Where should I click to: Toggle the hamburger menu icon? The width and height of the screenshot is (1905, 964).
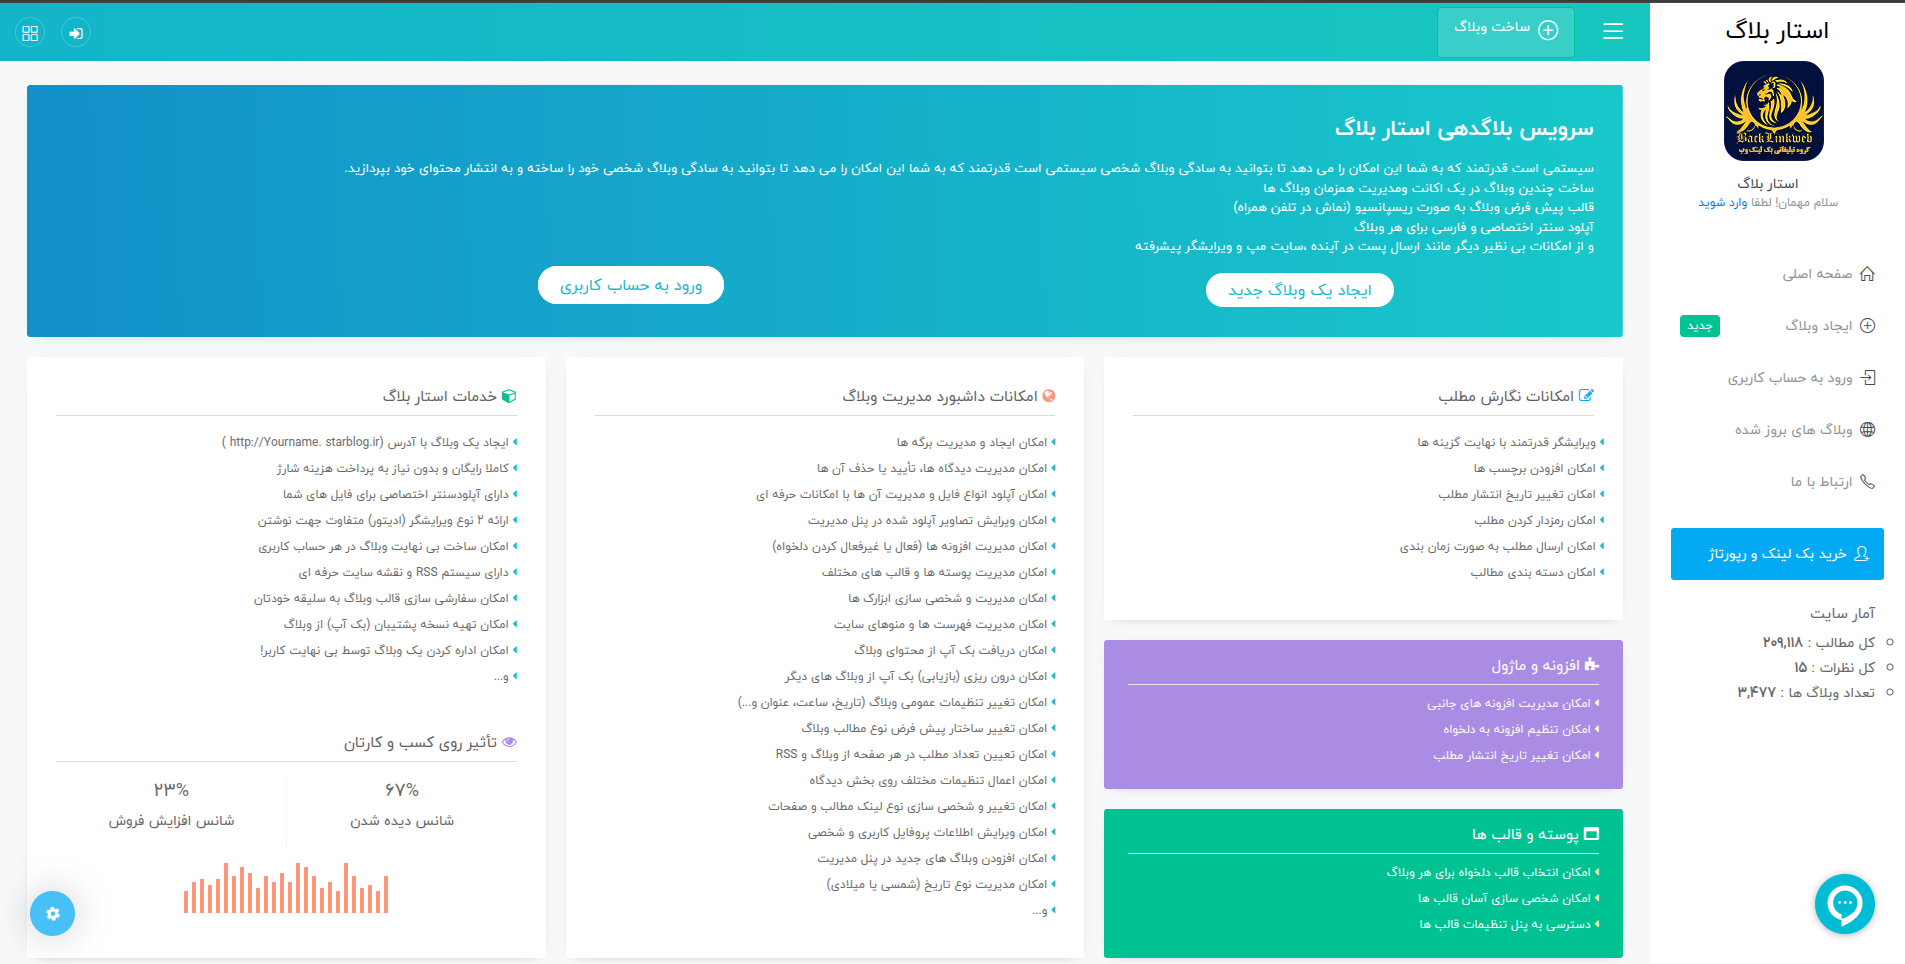pos(1613,31)
